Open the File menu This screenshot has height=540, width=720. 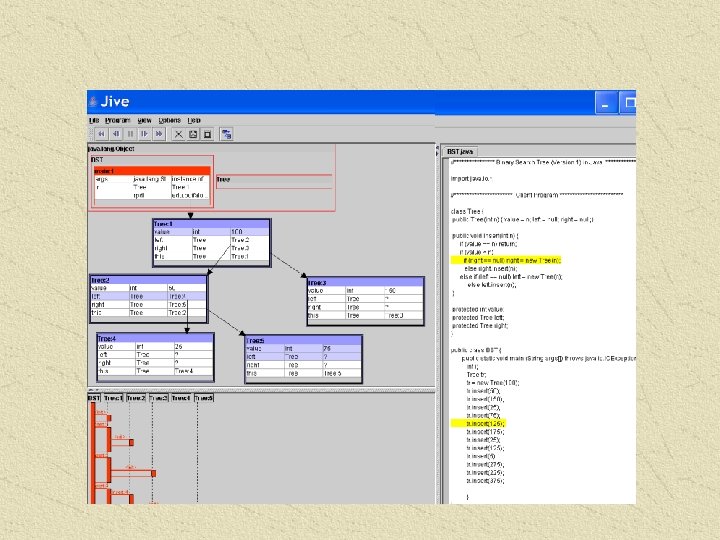tap(94, 120)
